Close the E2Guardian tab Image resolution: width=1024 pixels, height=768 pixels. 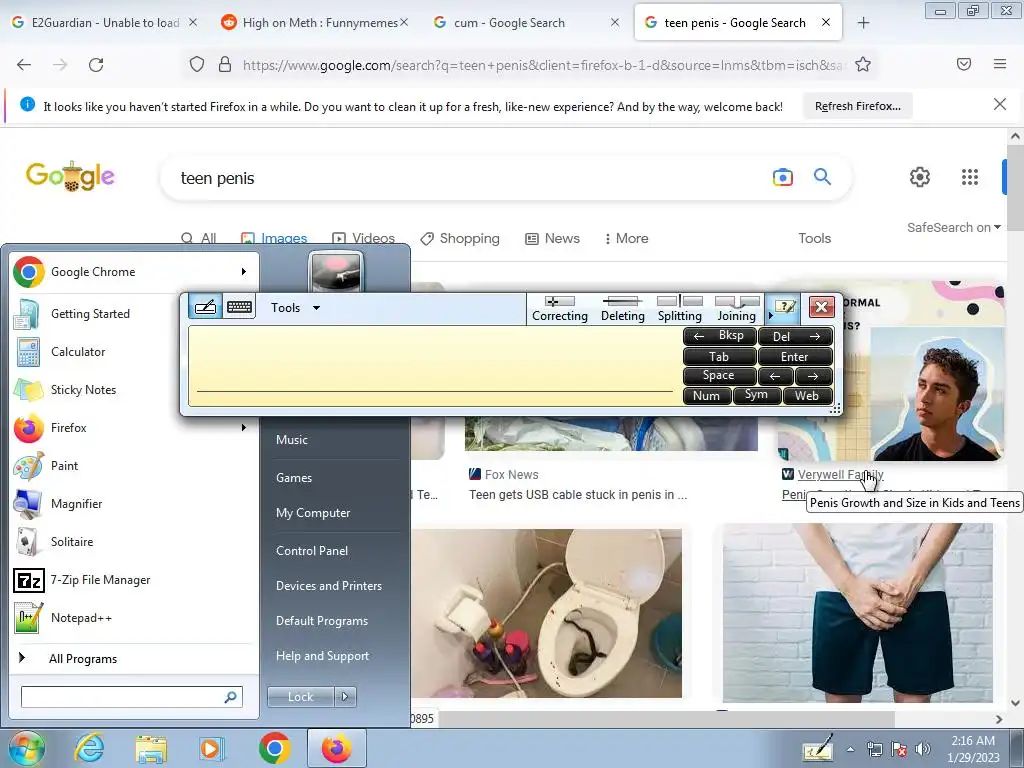pyautogui.click(x=193, y=22)
